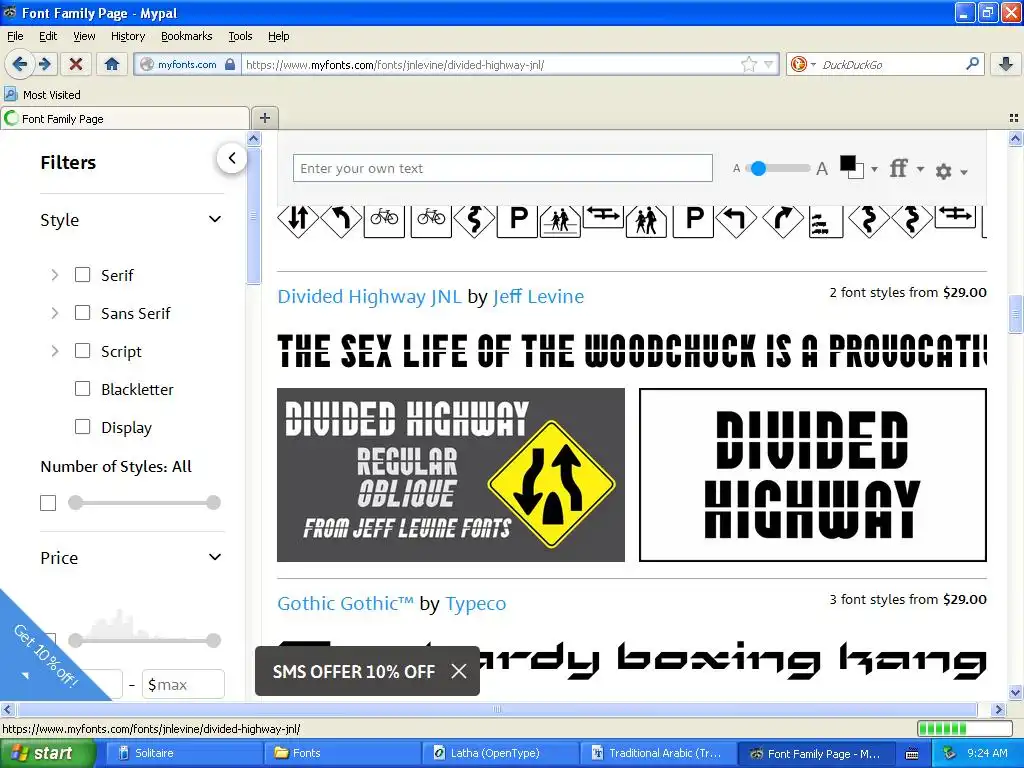Expand the Sans Serif subcategories arrow

(x=55, y=313)
